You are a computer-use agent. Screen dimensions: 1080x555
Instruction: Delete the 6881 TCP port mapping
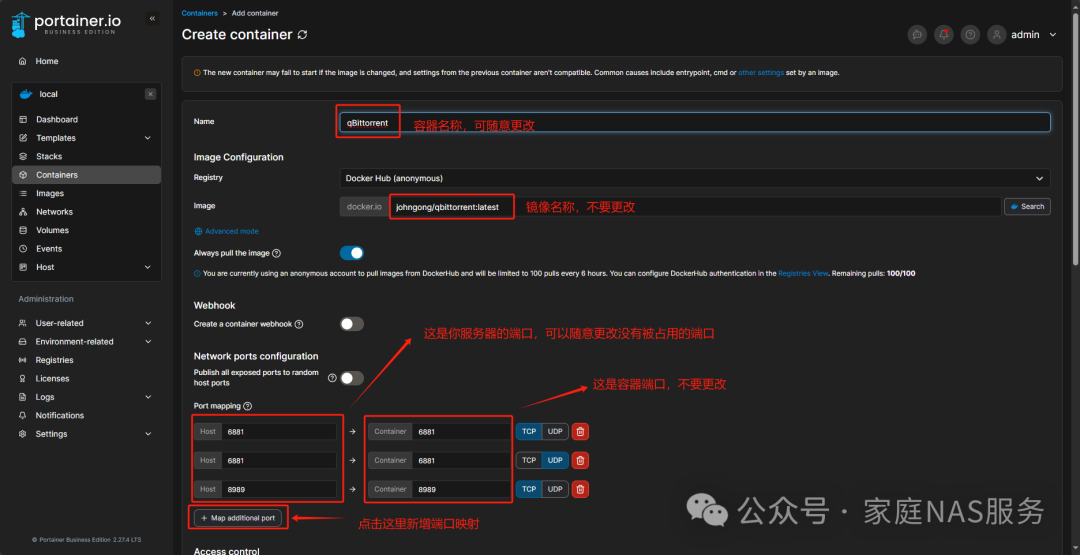(x=580, y=432)
